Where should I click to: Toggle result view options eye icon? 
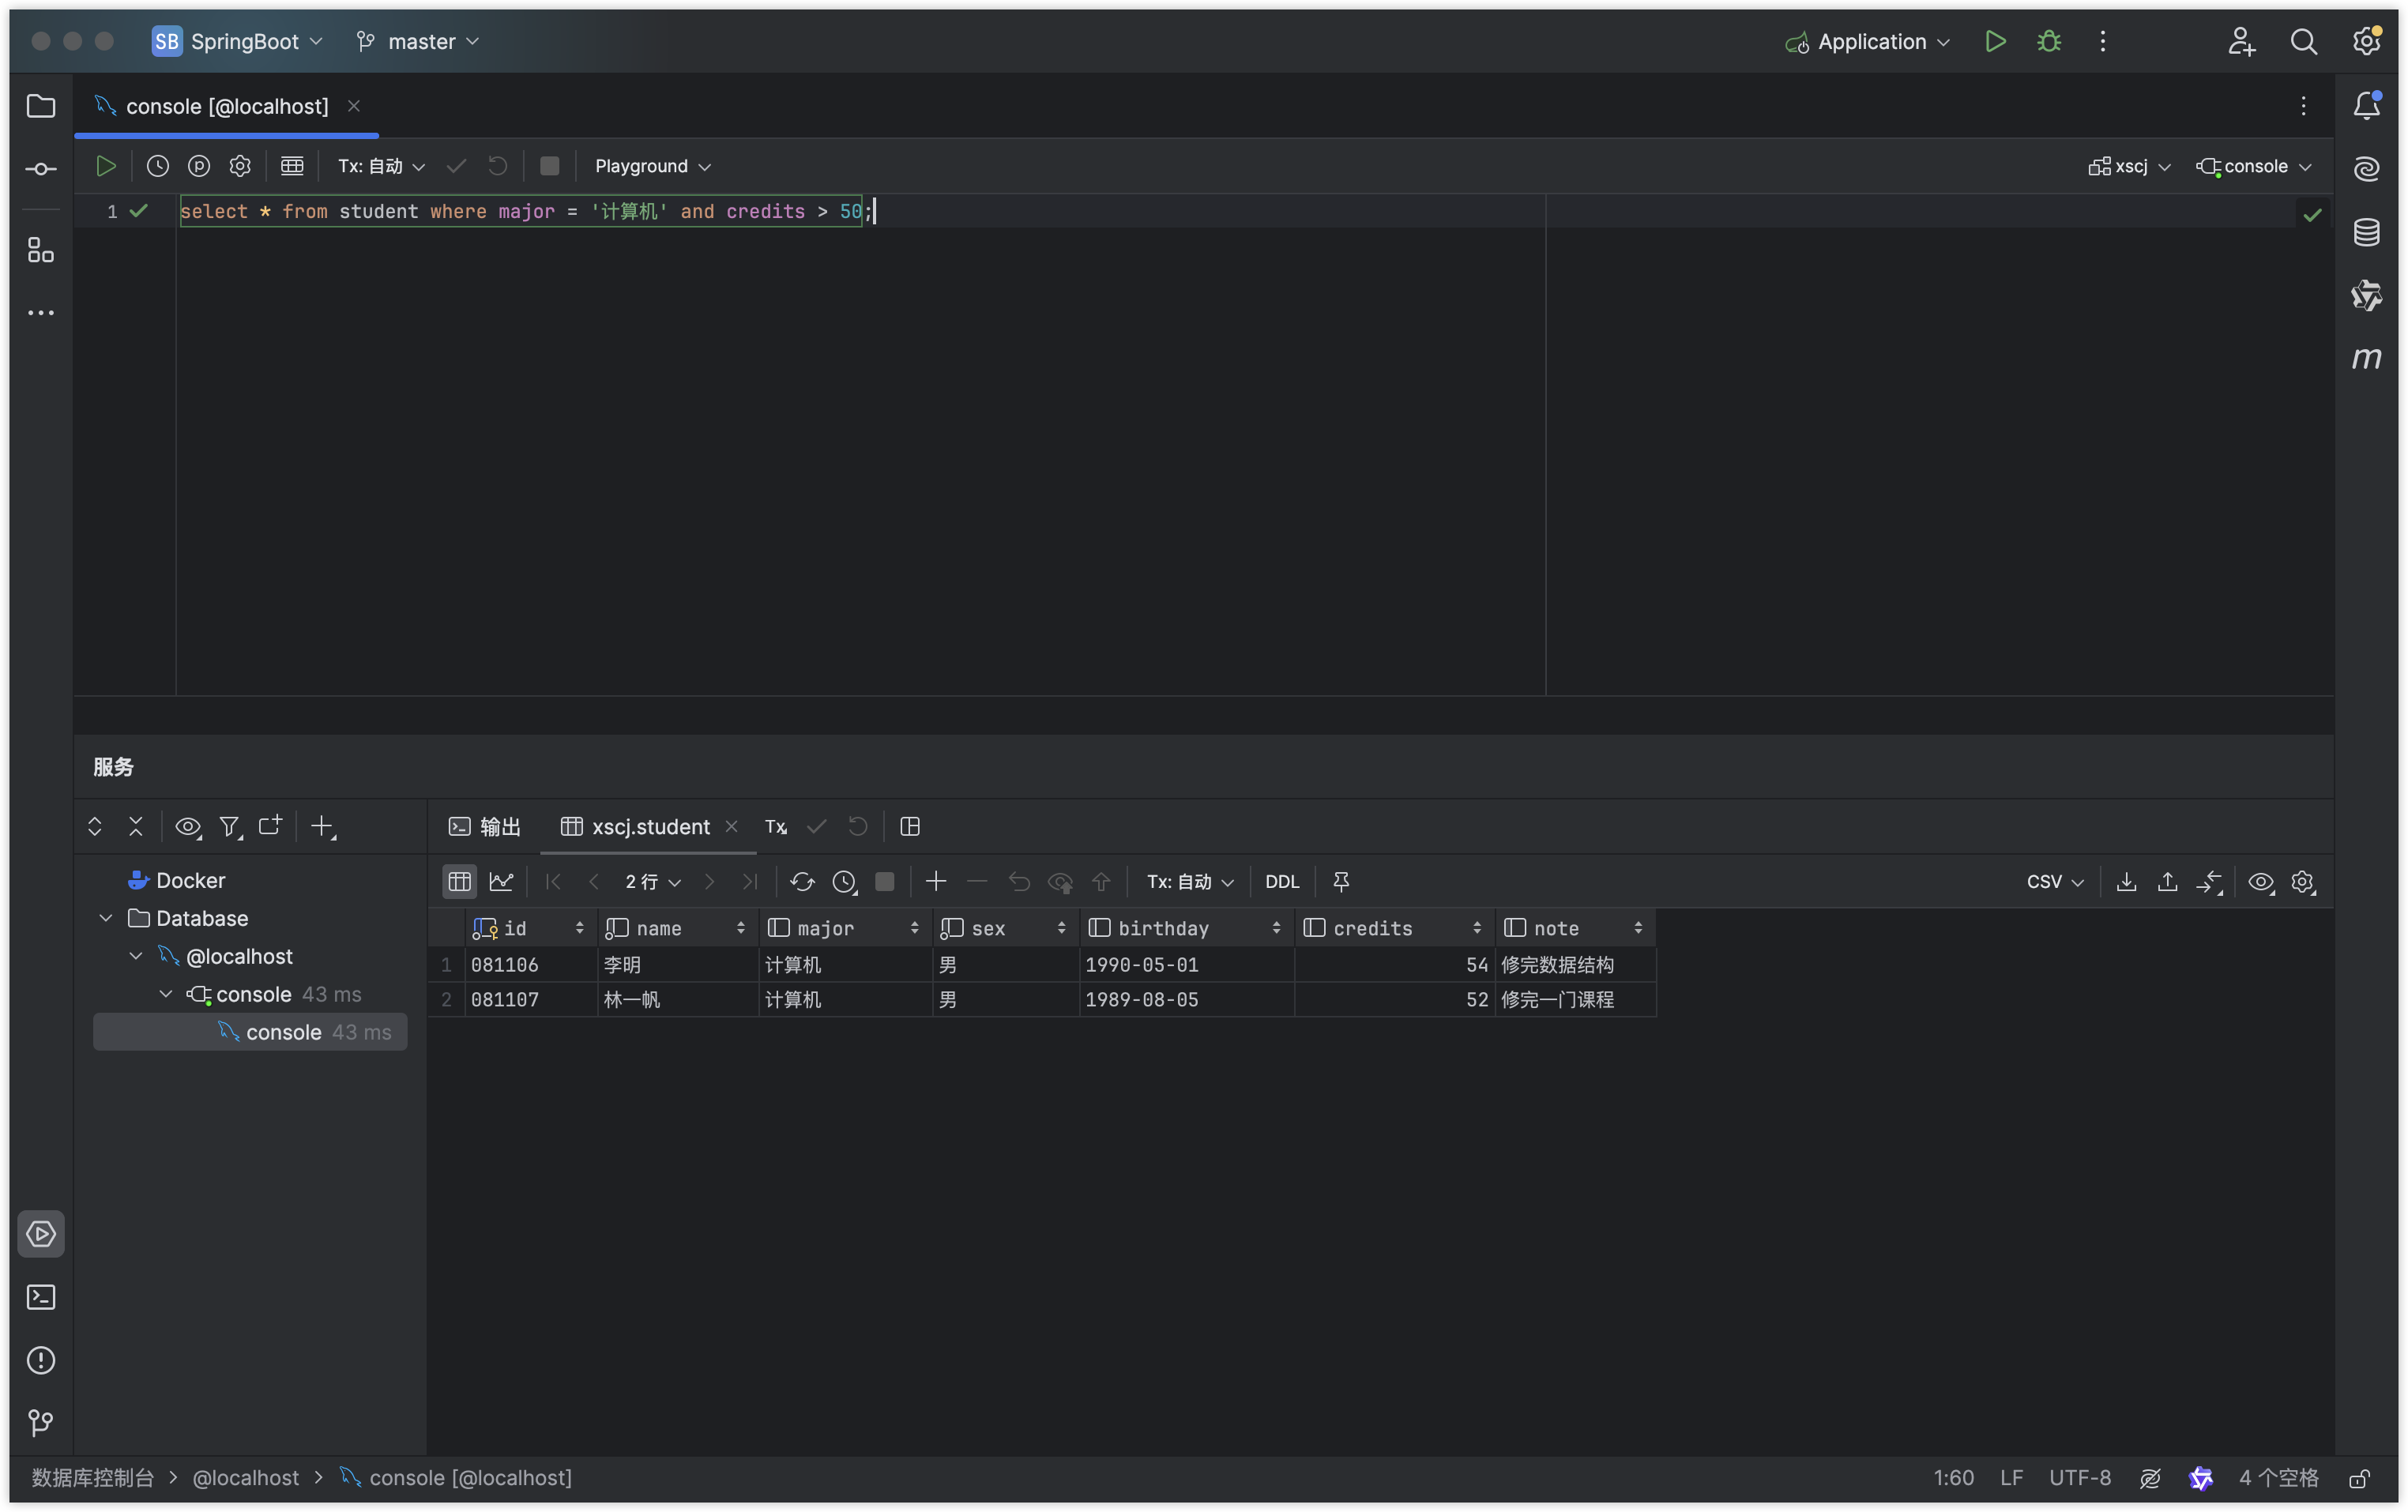(x=2260, y=881)
